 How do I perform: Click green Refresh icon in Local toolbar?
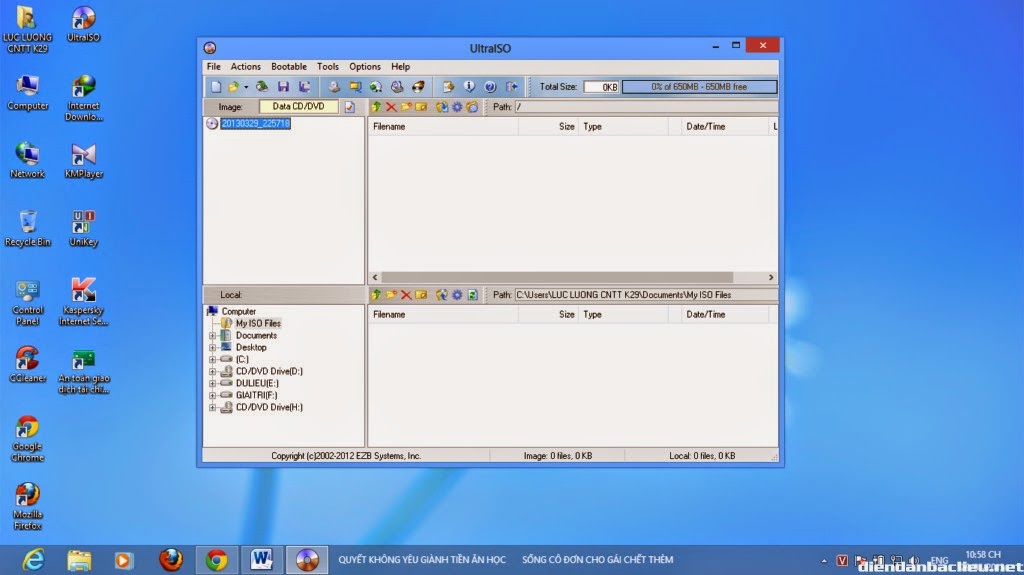472,295
